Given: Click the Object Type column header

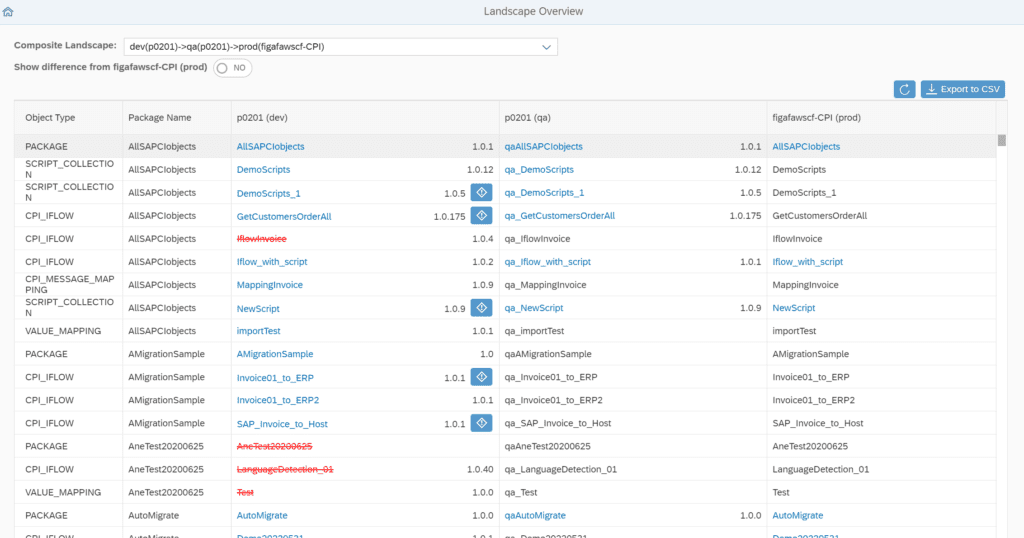Looking at the screenshot, I should tap(69, 118).
